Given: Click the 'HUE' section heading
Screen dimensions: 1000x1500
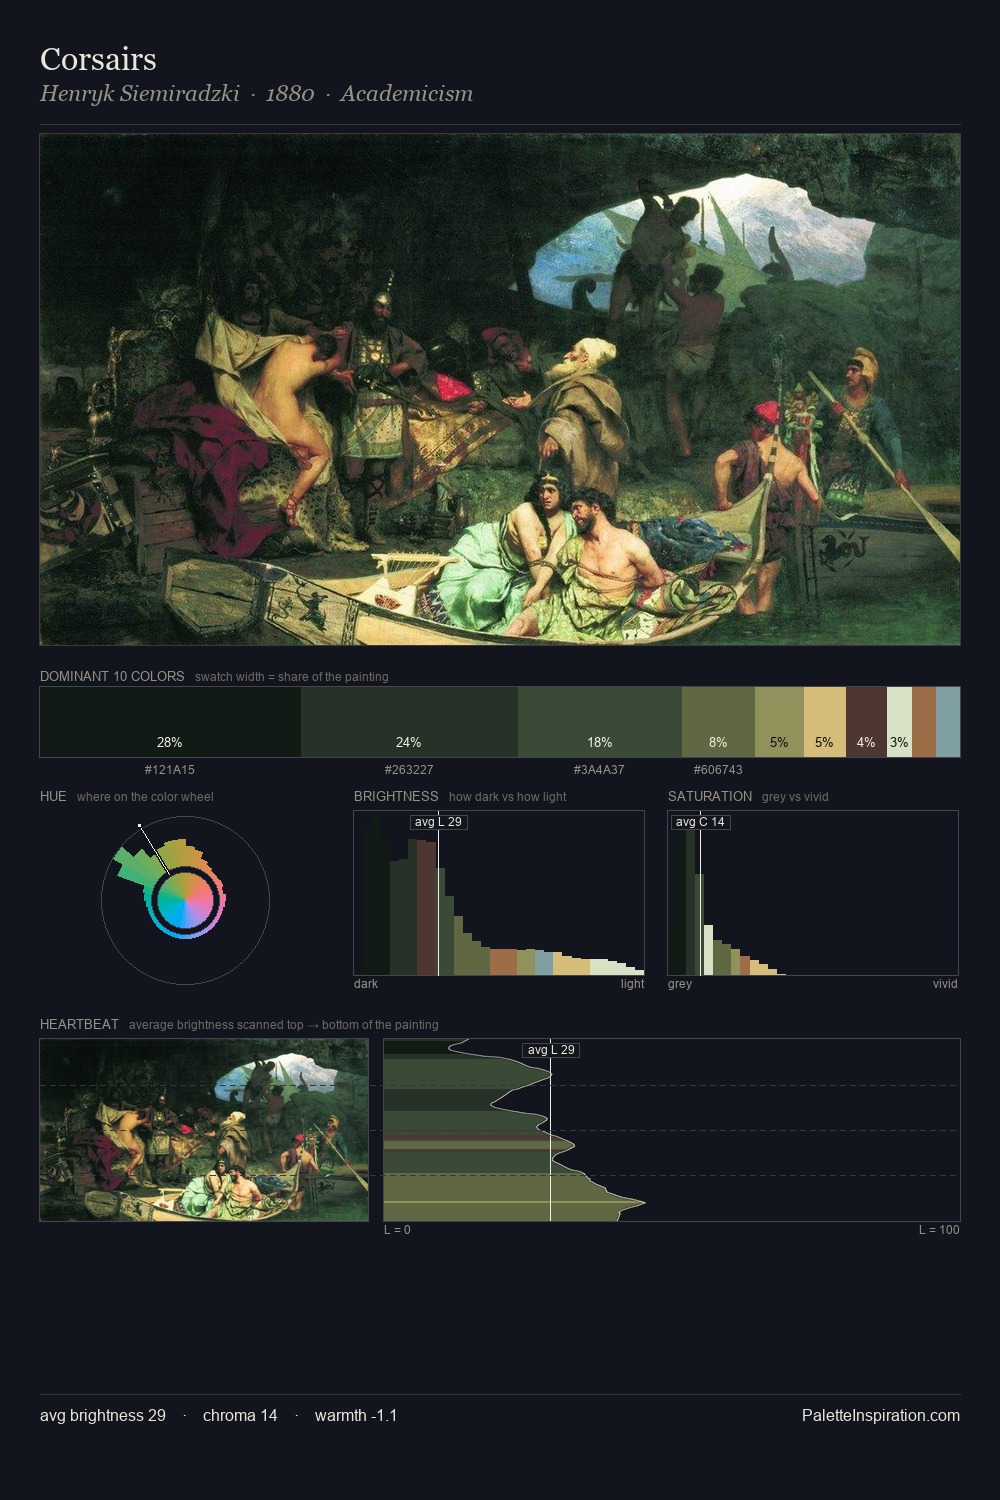Looking at the screenshot, I should click(53, 796).
